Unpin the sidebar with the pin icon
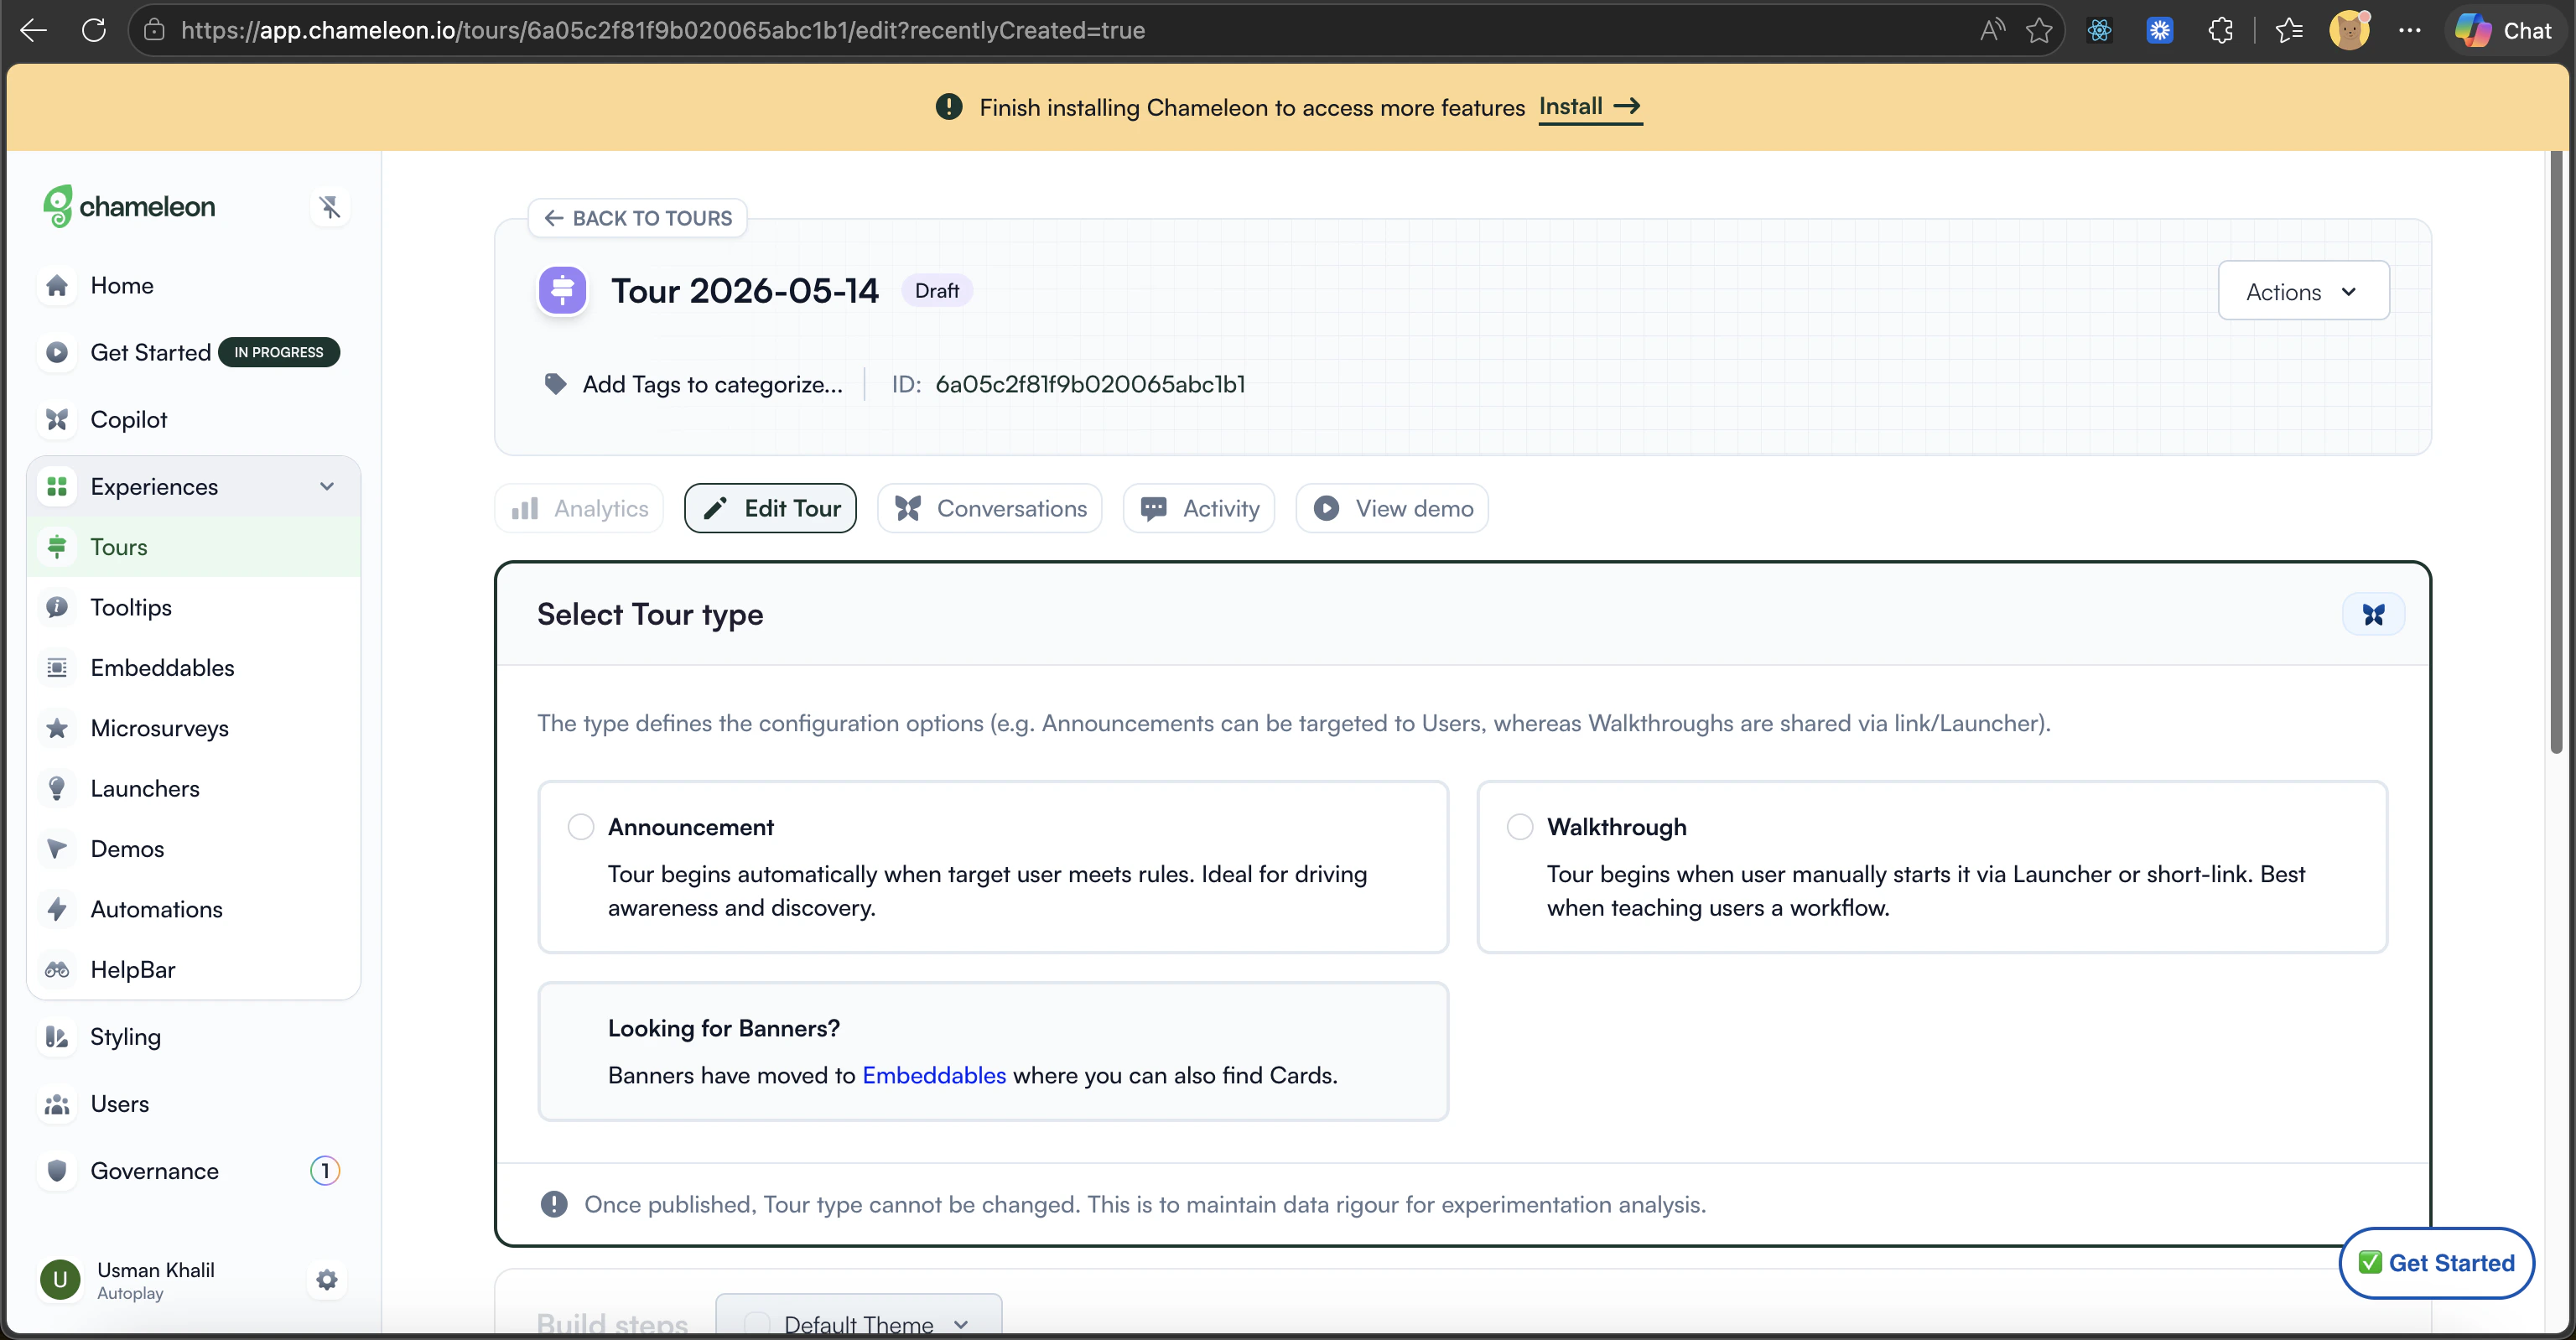 click(x=330, y=206)
